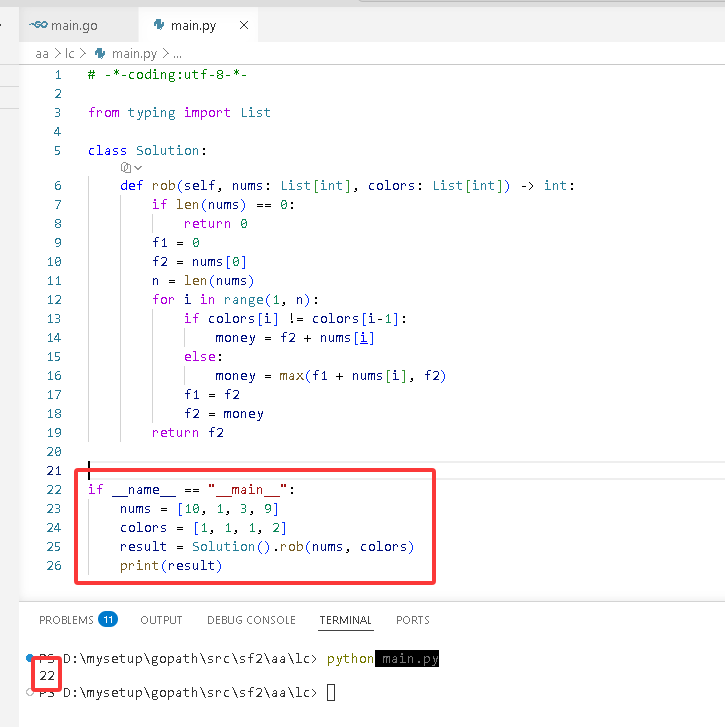Click 'f1 = f2' on line 17
Viewport: 725px width, 727px height.
click(212, 395)
